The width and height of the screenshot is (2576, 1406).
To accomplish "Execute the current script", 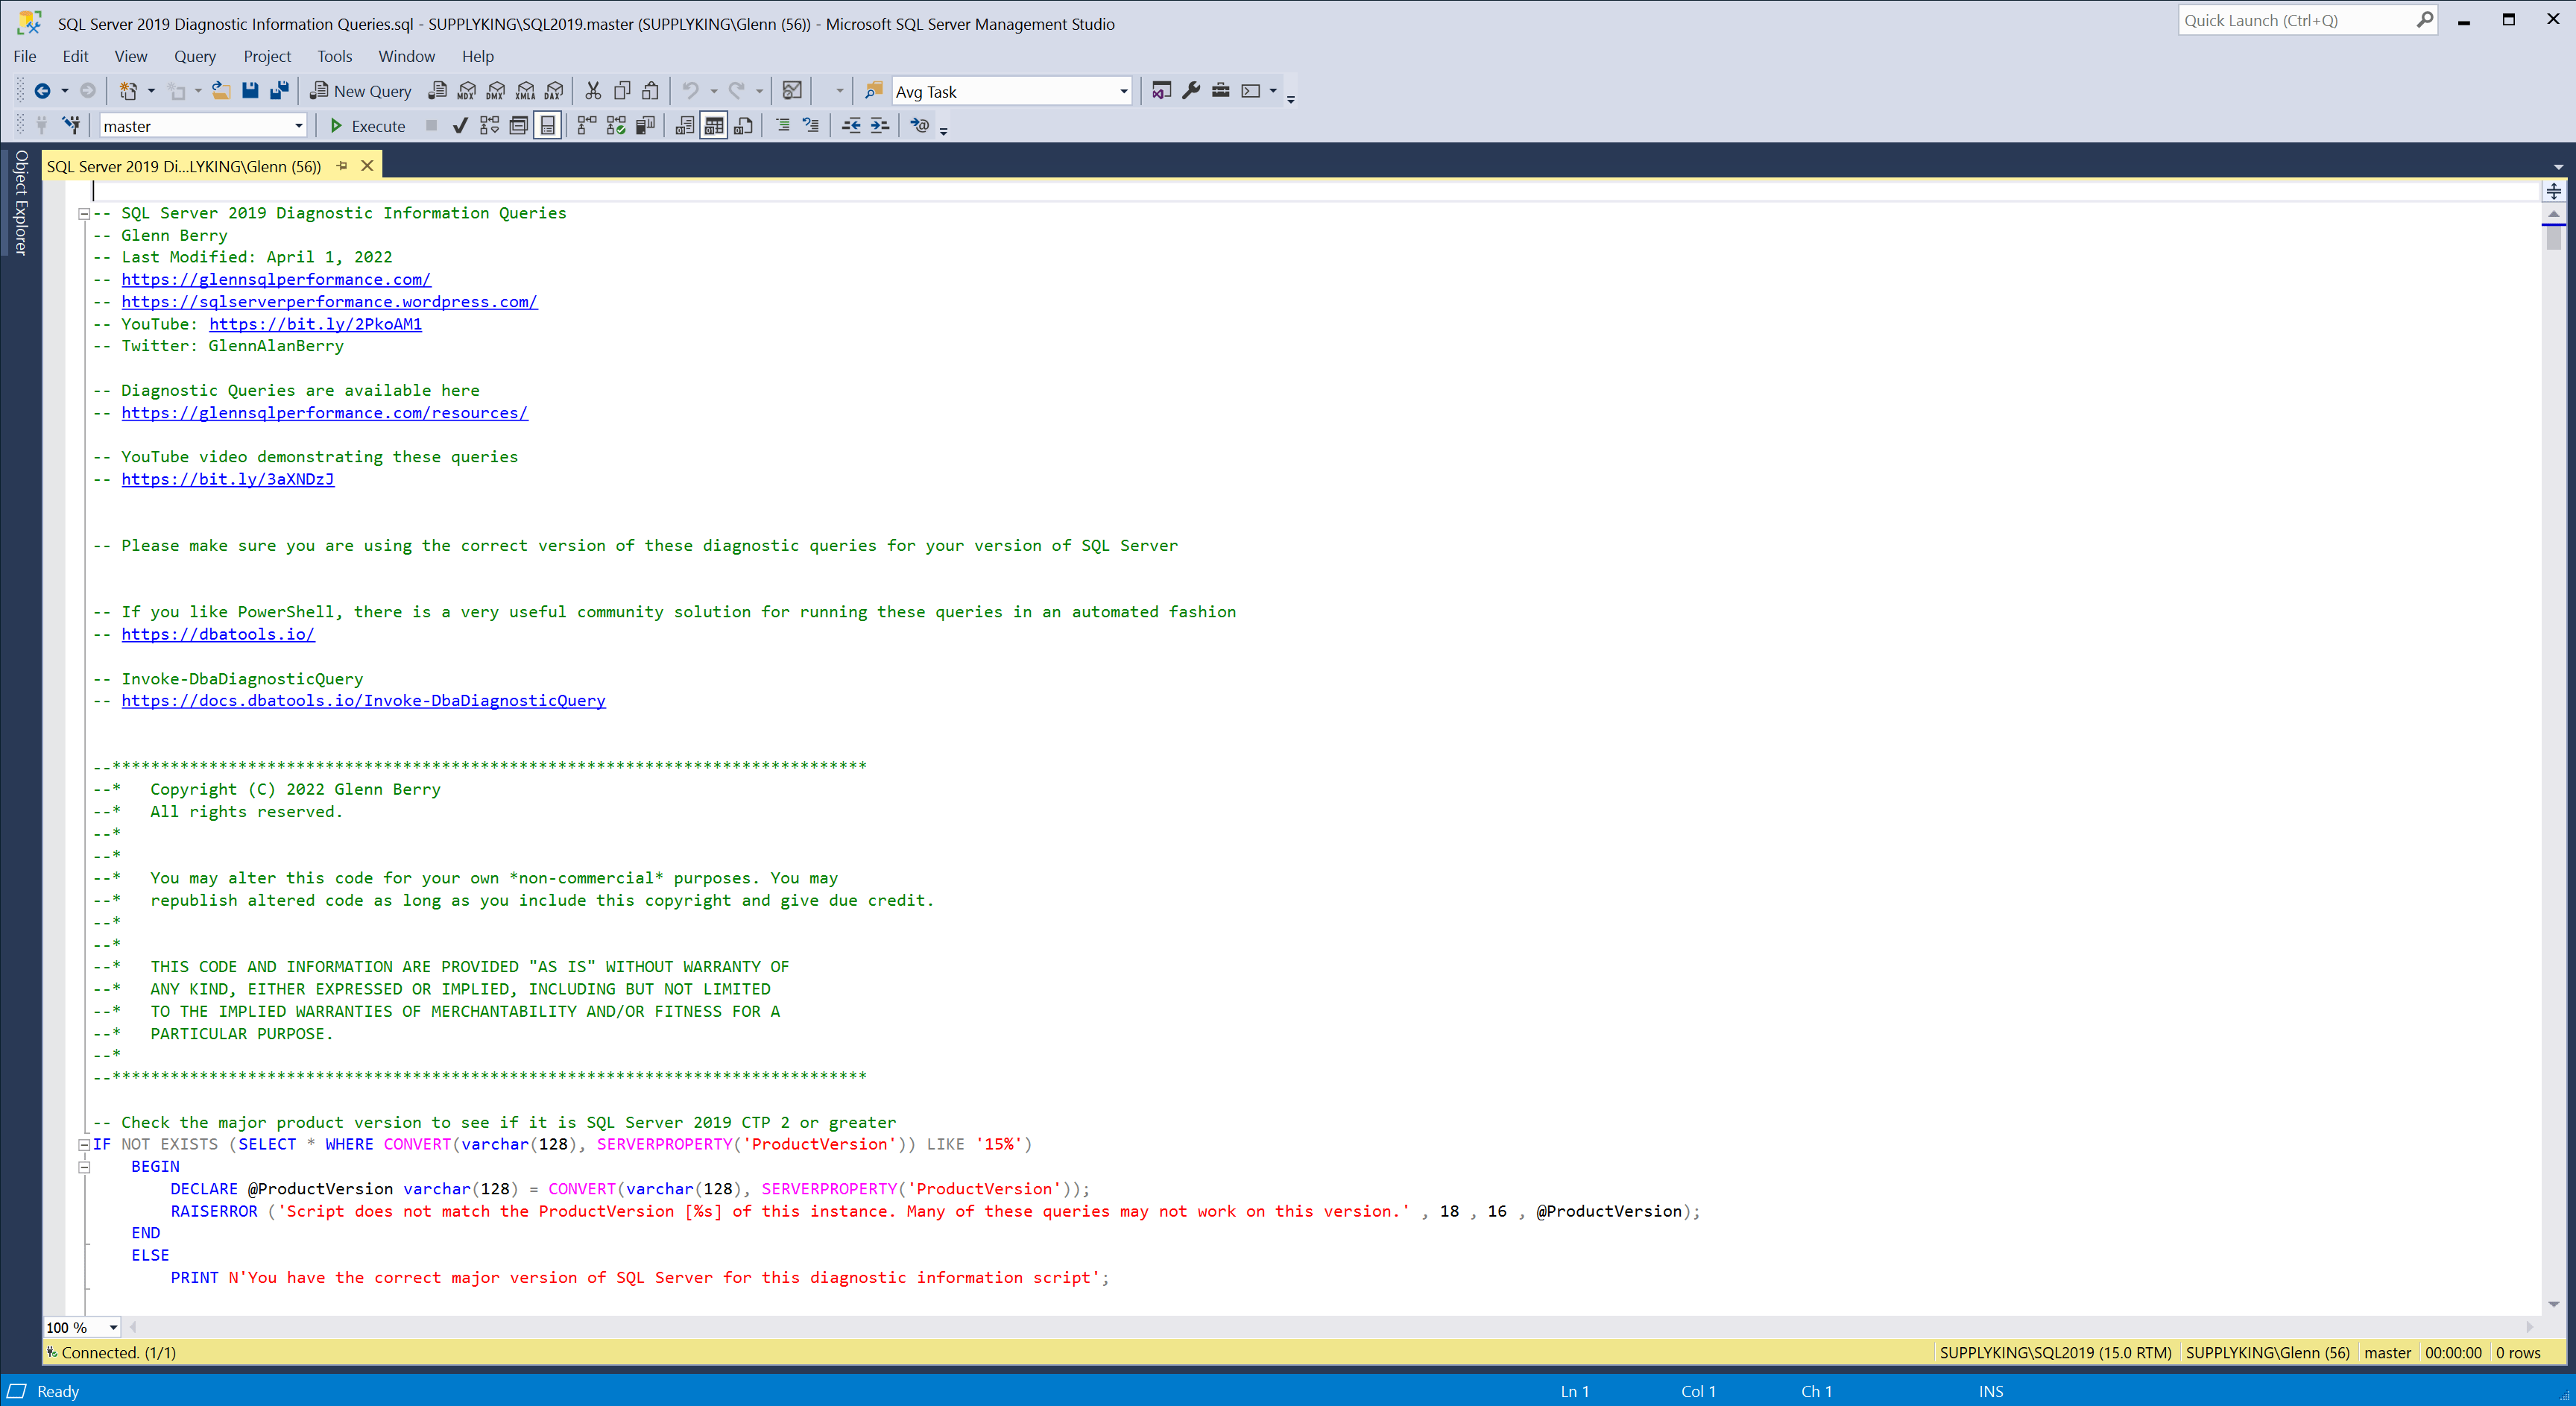I will 367,126.
